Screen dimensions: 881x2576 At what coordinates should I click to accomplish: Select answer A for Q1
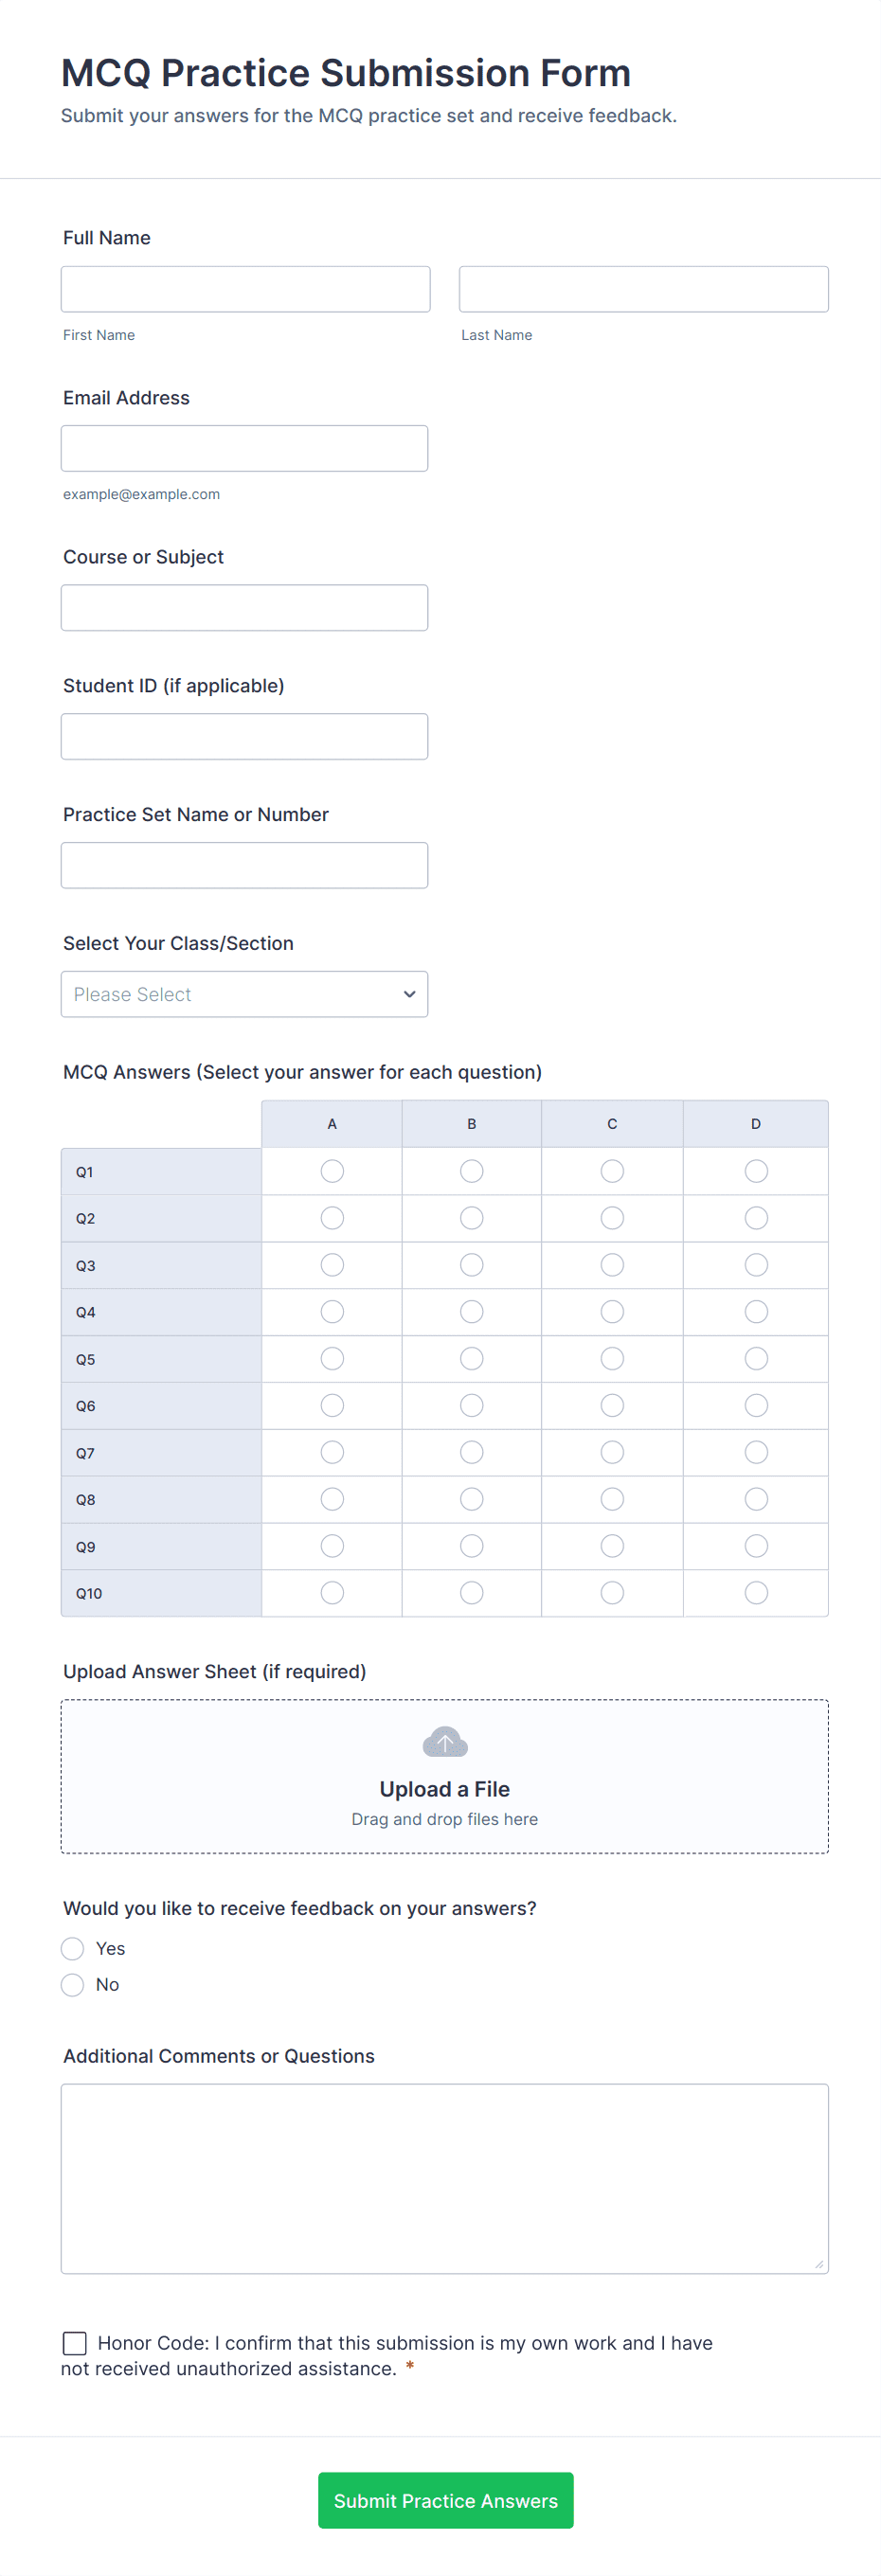pyautogui.click(x=332, y=1171)
